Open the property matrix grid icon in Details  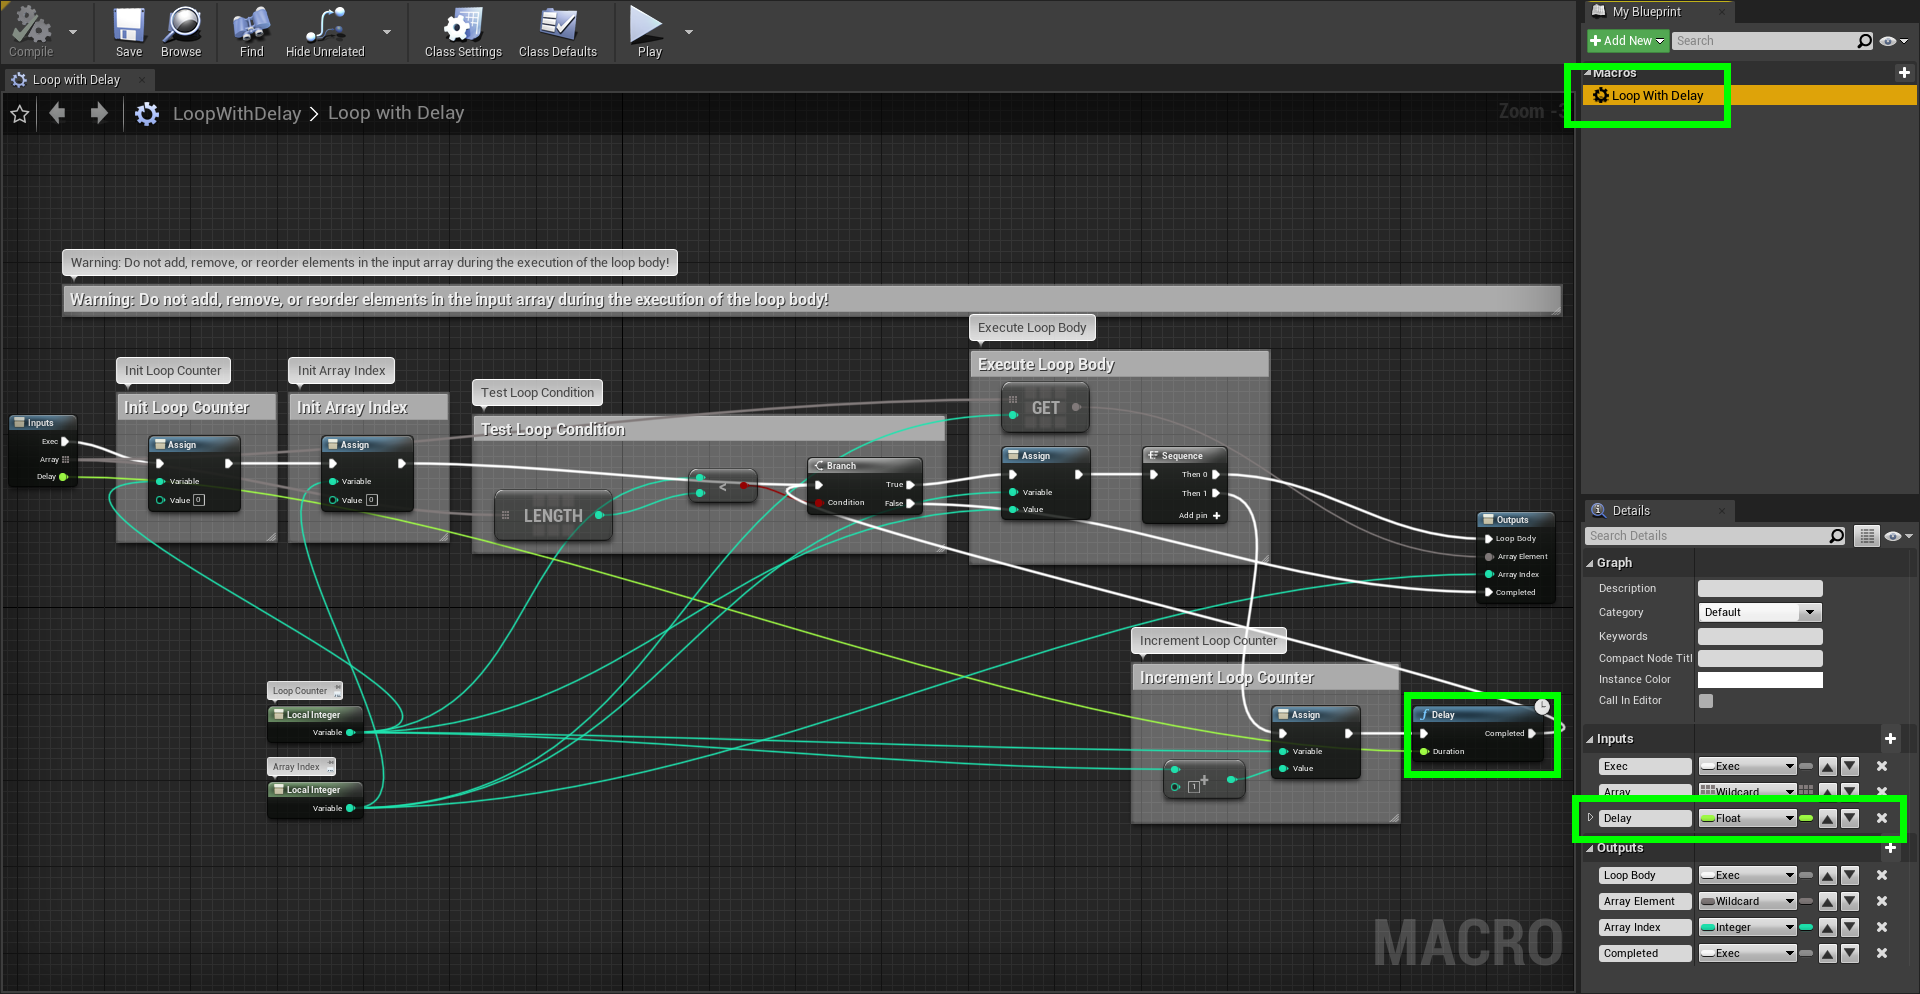click(x=1866, y=536)
